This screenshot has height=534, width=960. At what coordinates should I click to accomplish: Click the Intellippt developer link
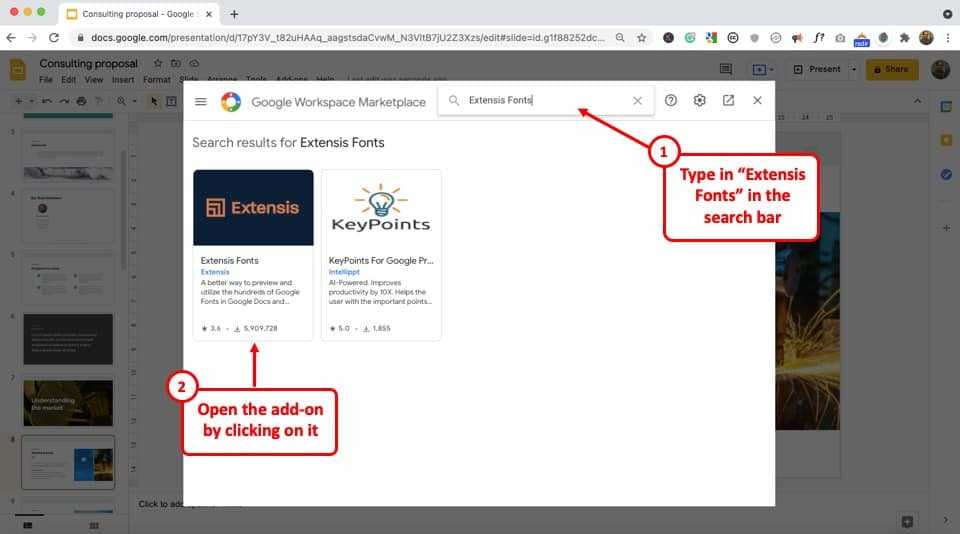coord(345,272)
